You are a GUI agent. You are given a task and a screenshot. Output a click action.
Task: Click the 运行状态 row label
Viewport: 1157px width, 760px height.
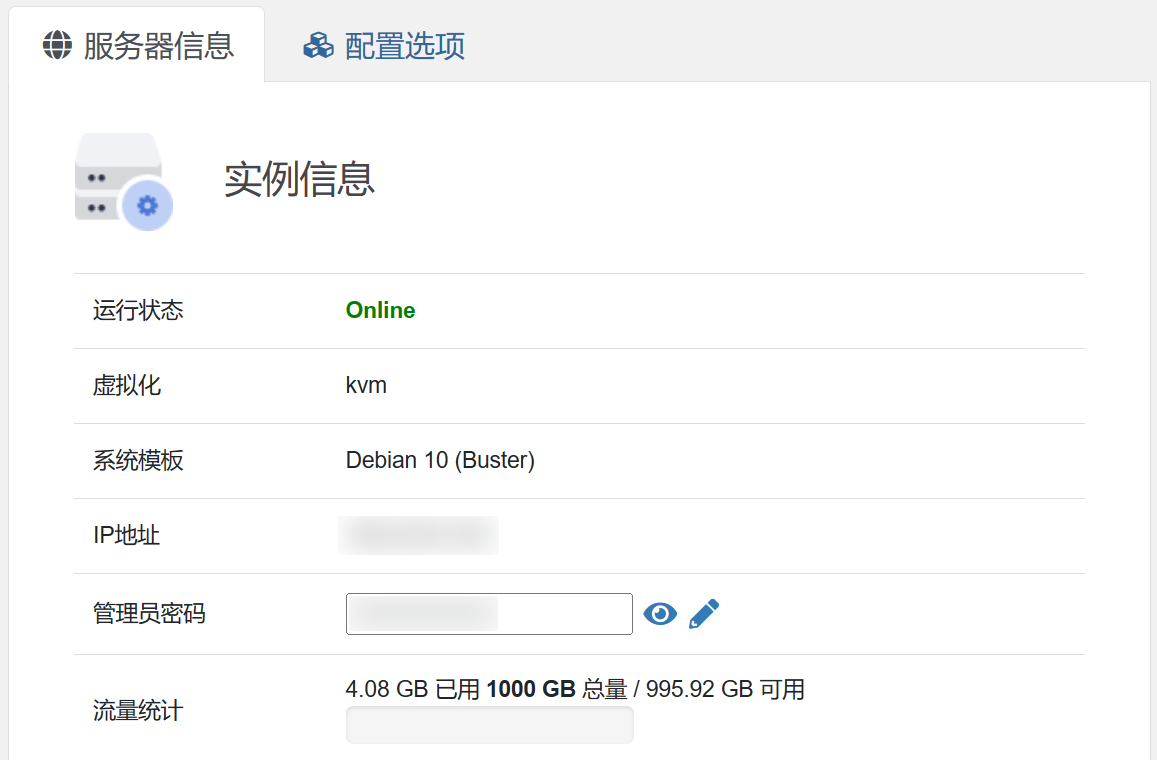[x=138, y=310]
